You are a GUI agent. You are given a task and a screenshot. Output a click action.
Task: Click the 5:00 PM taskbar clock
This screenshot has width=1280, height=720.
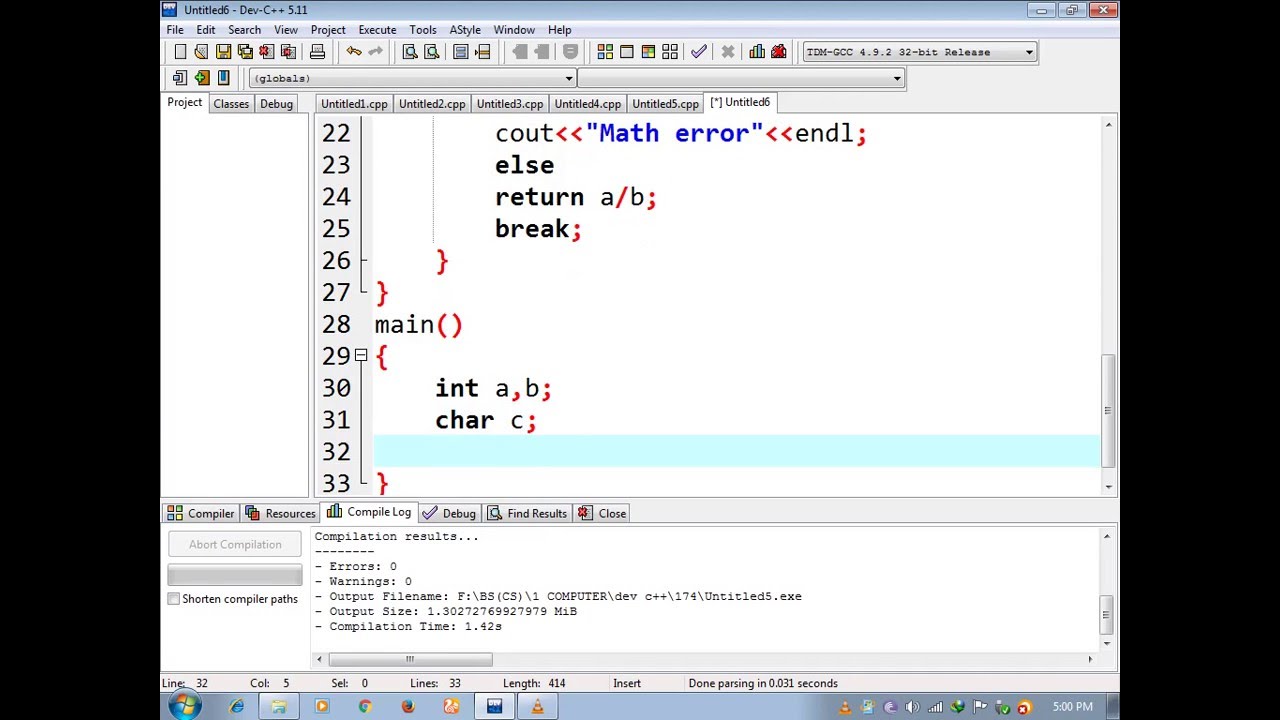coord(1072,707)
